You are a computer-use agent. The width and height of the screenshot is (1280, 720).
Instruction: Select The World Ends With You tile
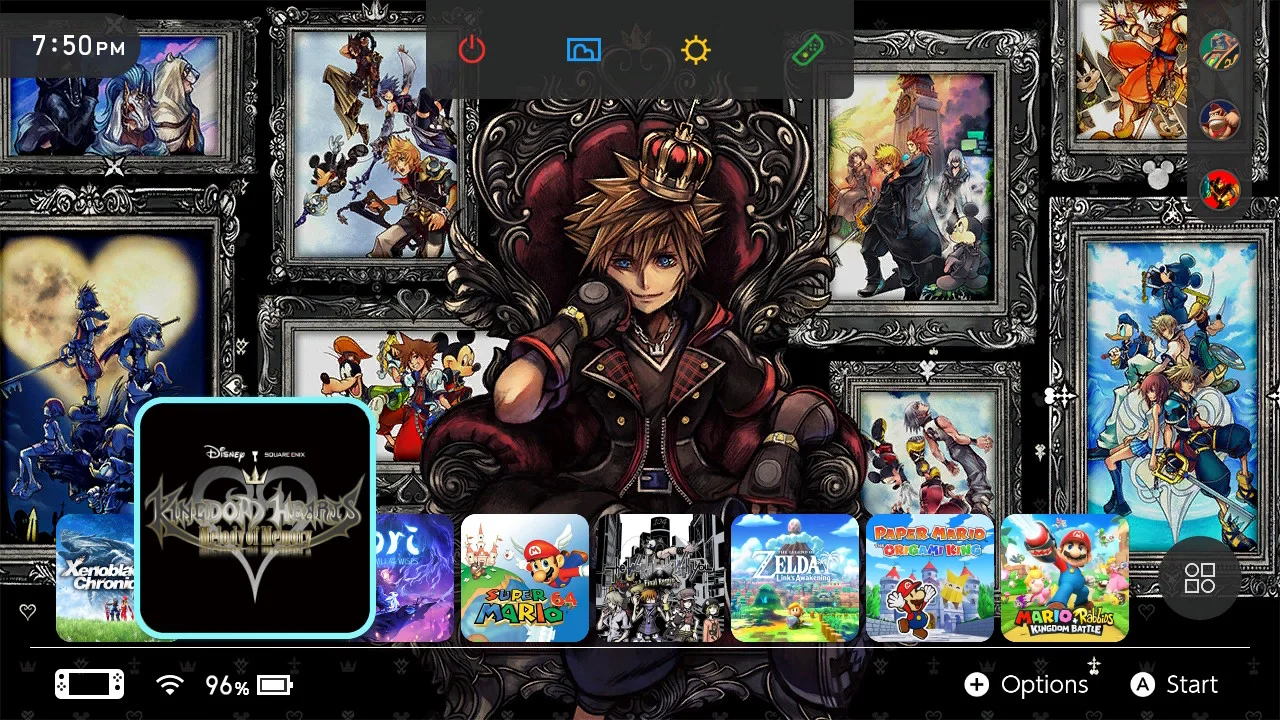[660, 578]
